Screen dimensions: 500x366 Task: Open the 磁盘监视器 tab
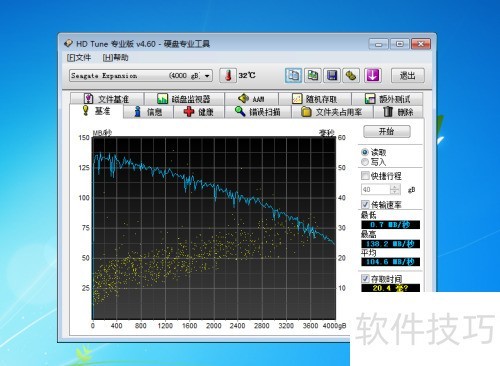coord(184,99)
